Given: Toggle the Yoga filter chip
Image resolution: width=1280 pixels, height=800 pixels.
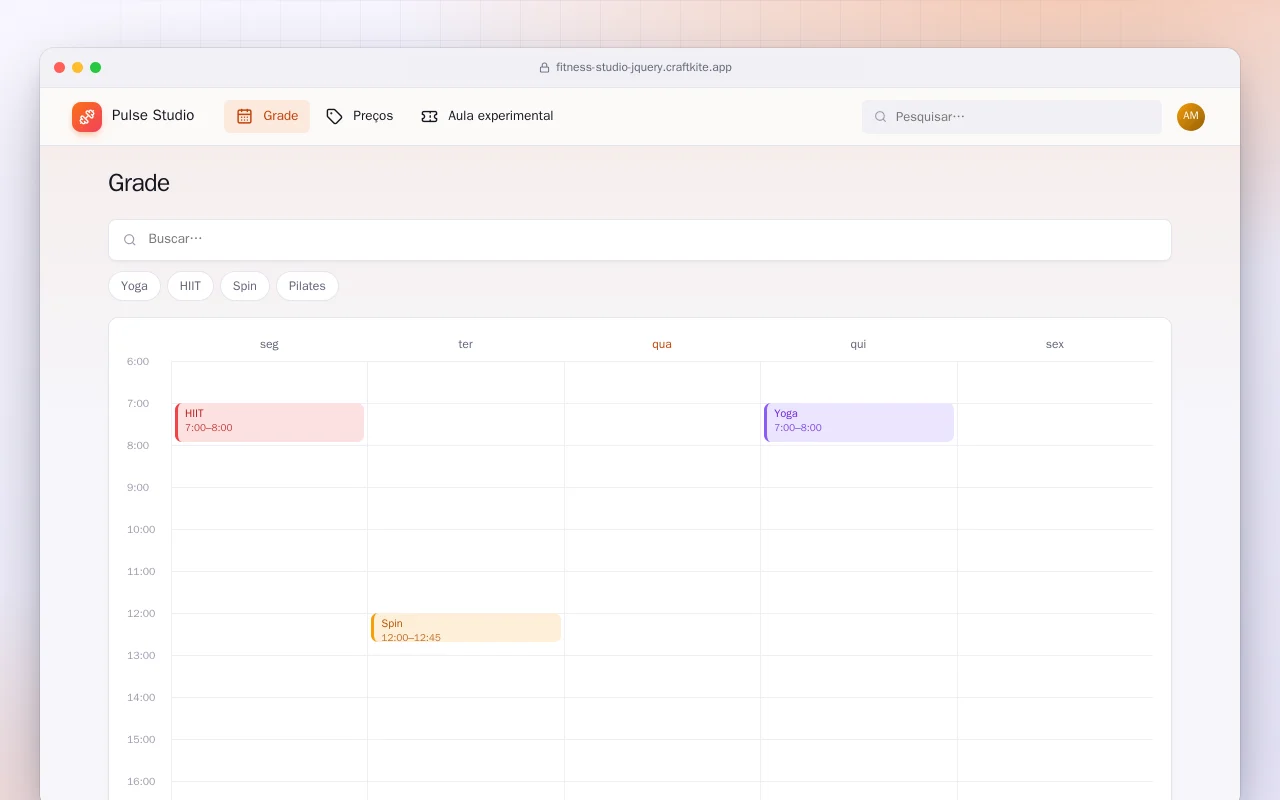Looking at the screenshot, I should point(134,286).
